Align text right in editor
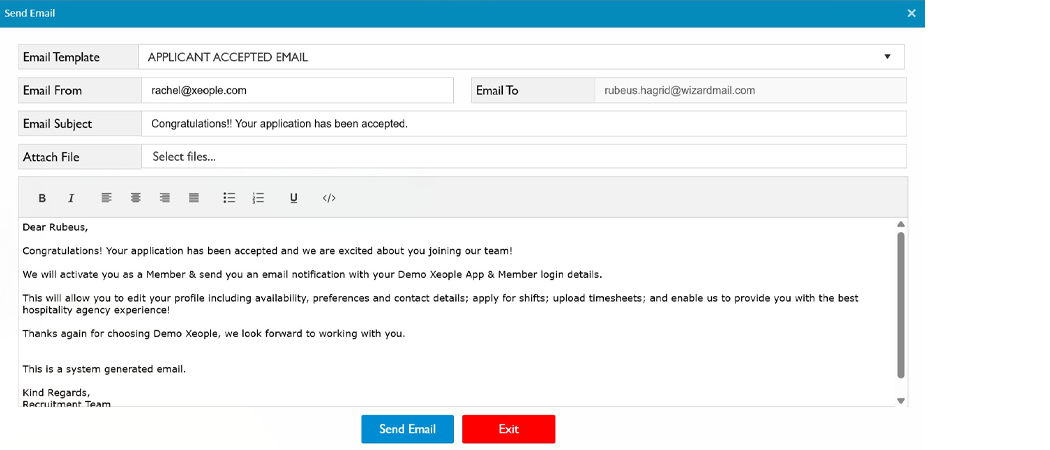Screen dimensions: 1050x450 [x=165, y=198]
